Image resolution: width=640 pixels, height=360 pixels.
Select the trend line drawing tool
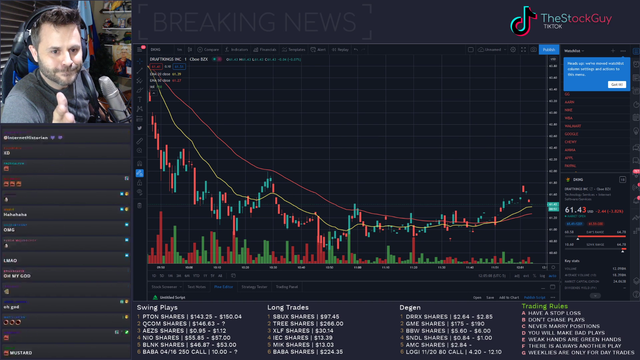[140, 71]
